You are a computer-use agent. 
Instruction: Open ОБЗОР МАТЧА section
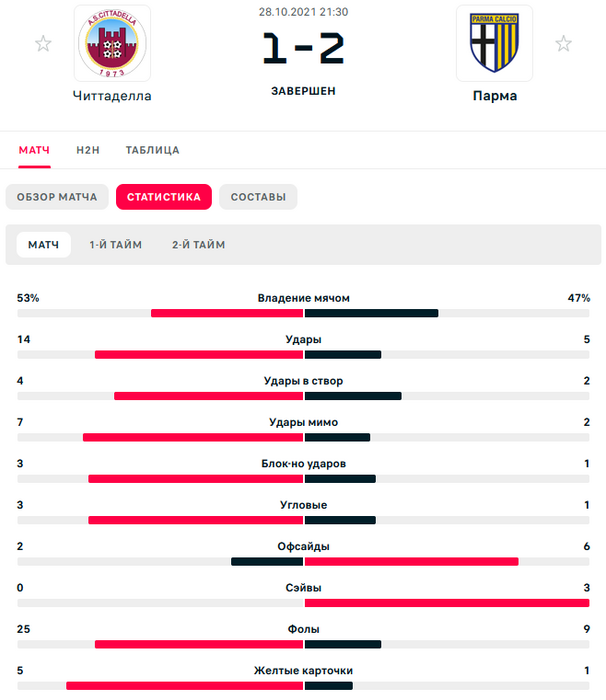tap(57, 197)
